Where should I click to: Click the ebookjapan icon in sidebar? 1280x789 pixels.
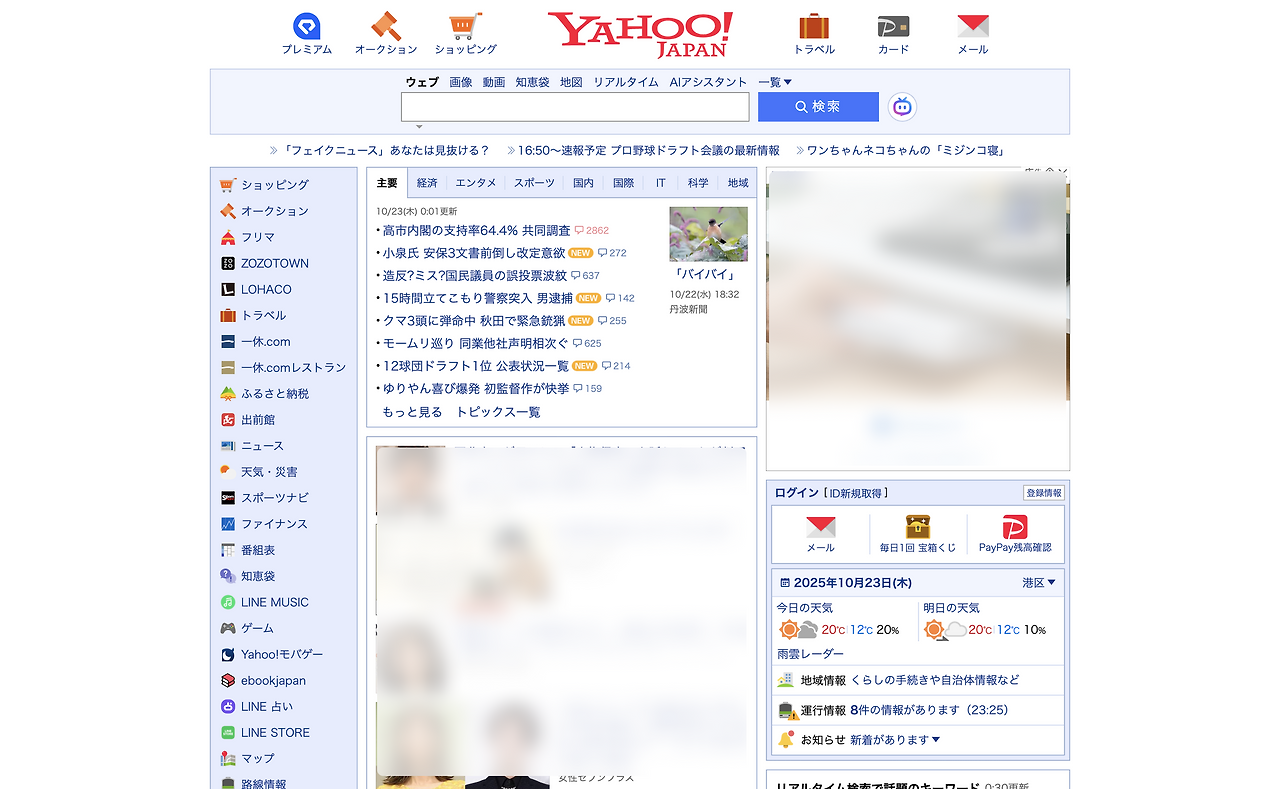(228, 680)
